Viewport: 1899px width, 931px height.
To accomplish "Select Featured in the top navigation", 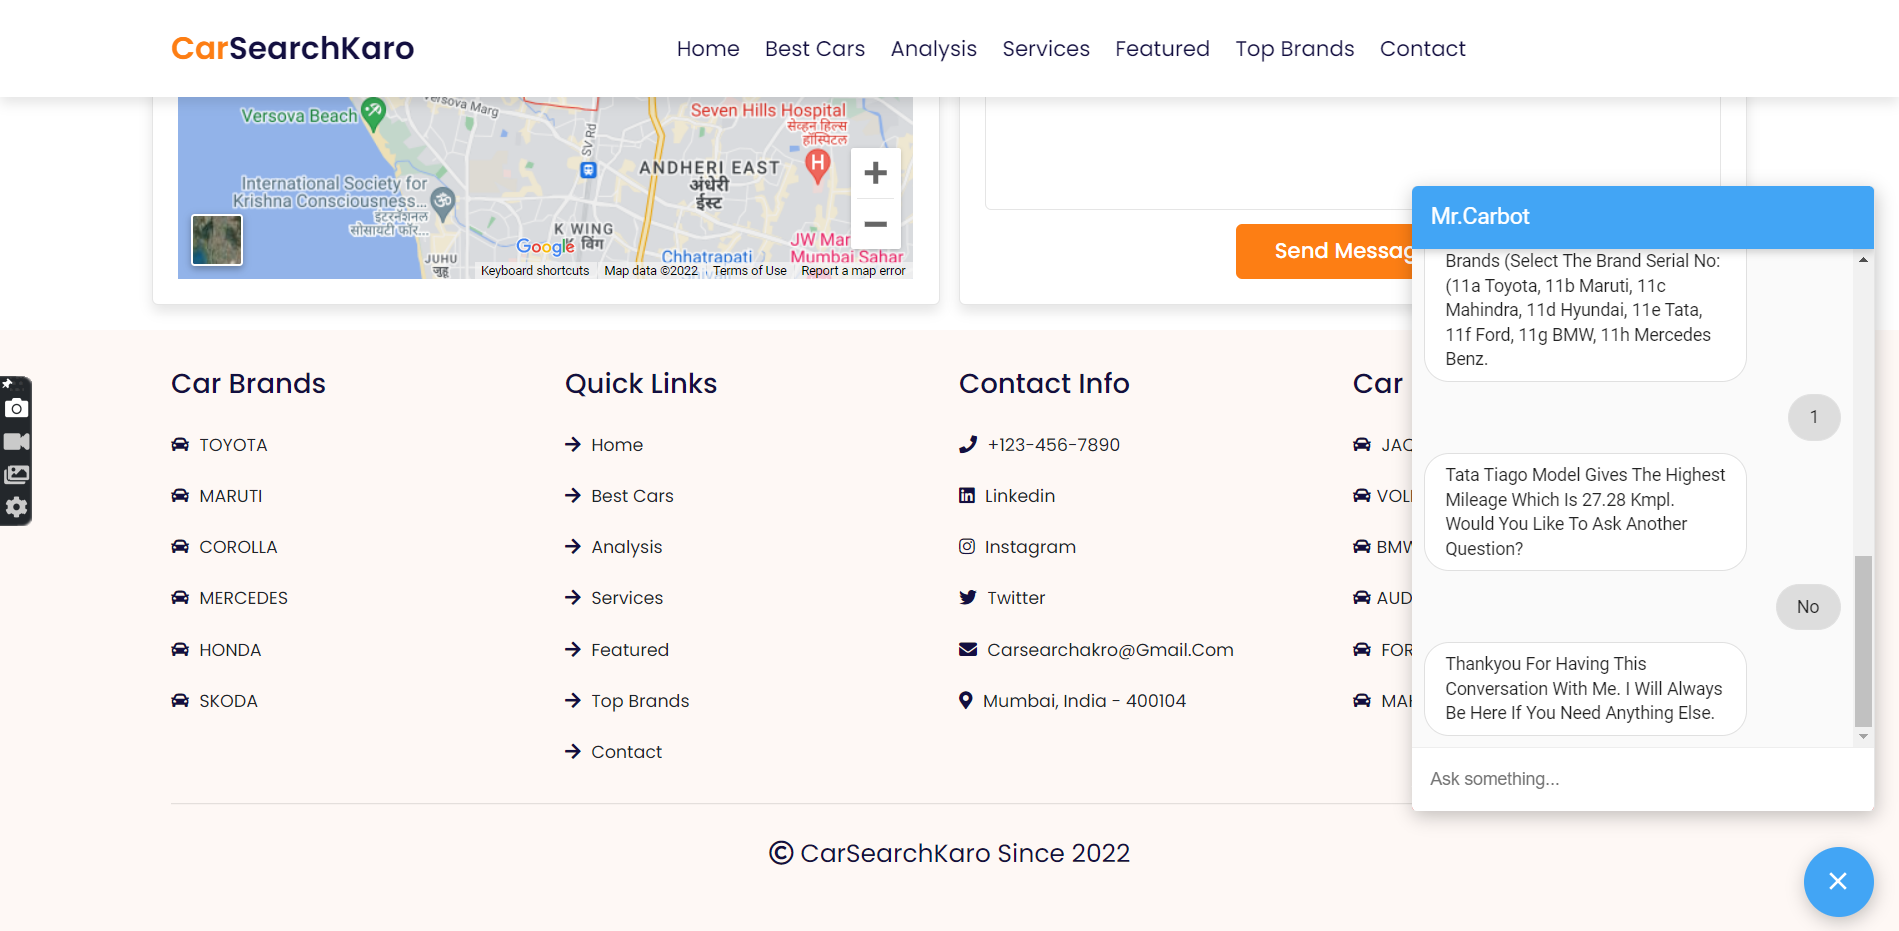I will click(x=1162, y=48).
